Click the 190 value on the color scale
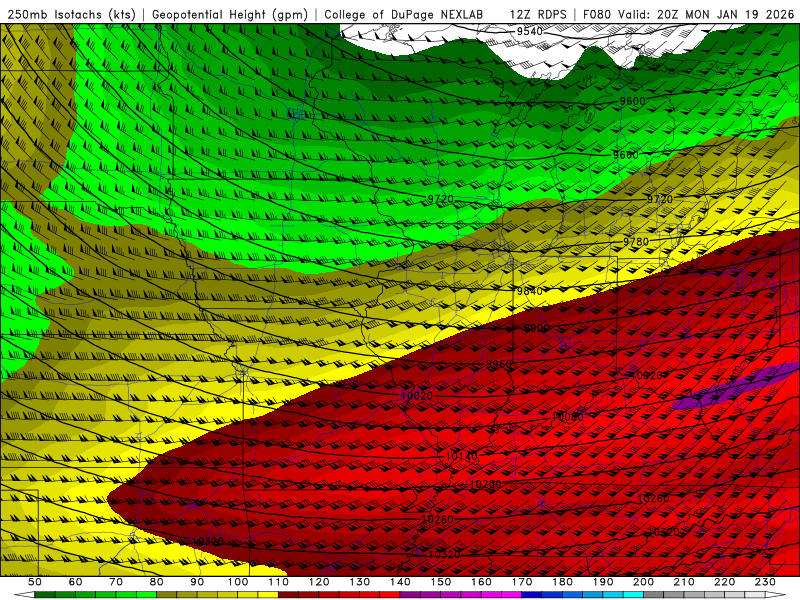Viewport: 800px width, 600px height. (x=603, y=582)
